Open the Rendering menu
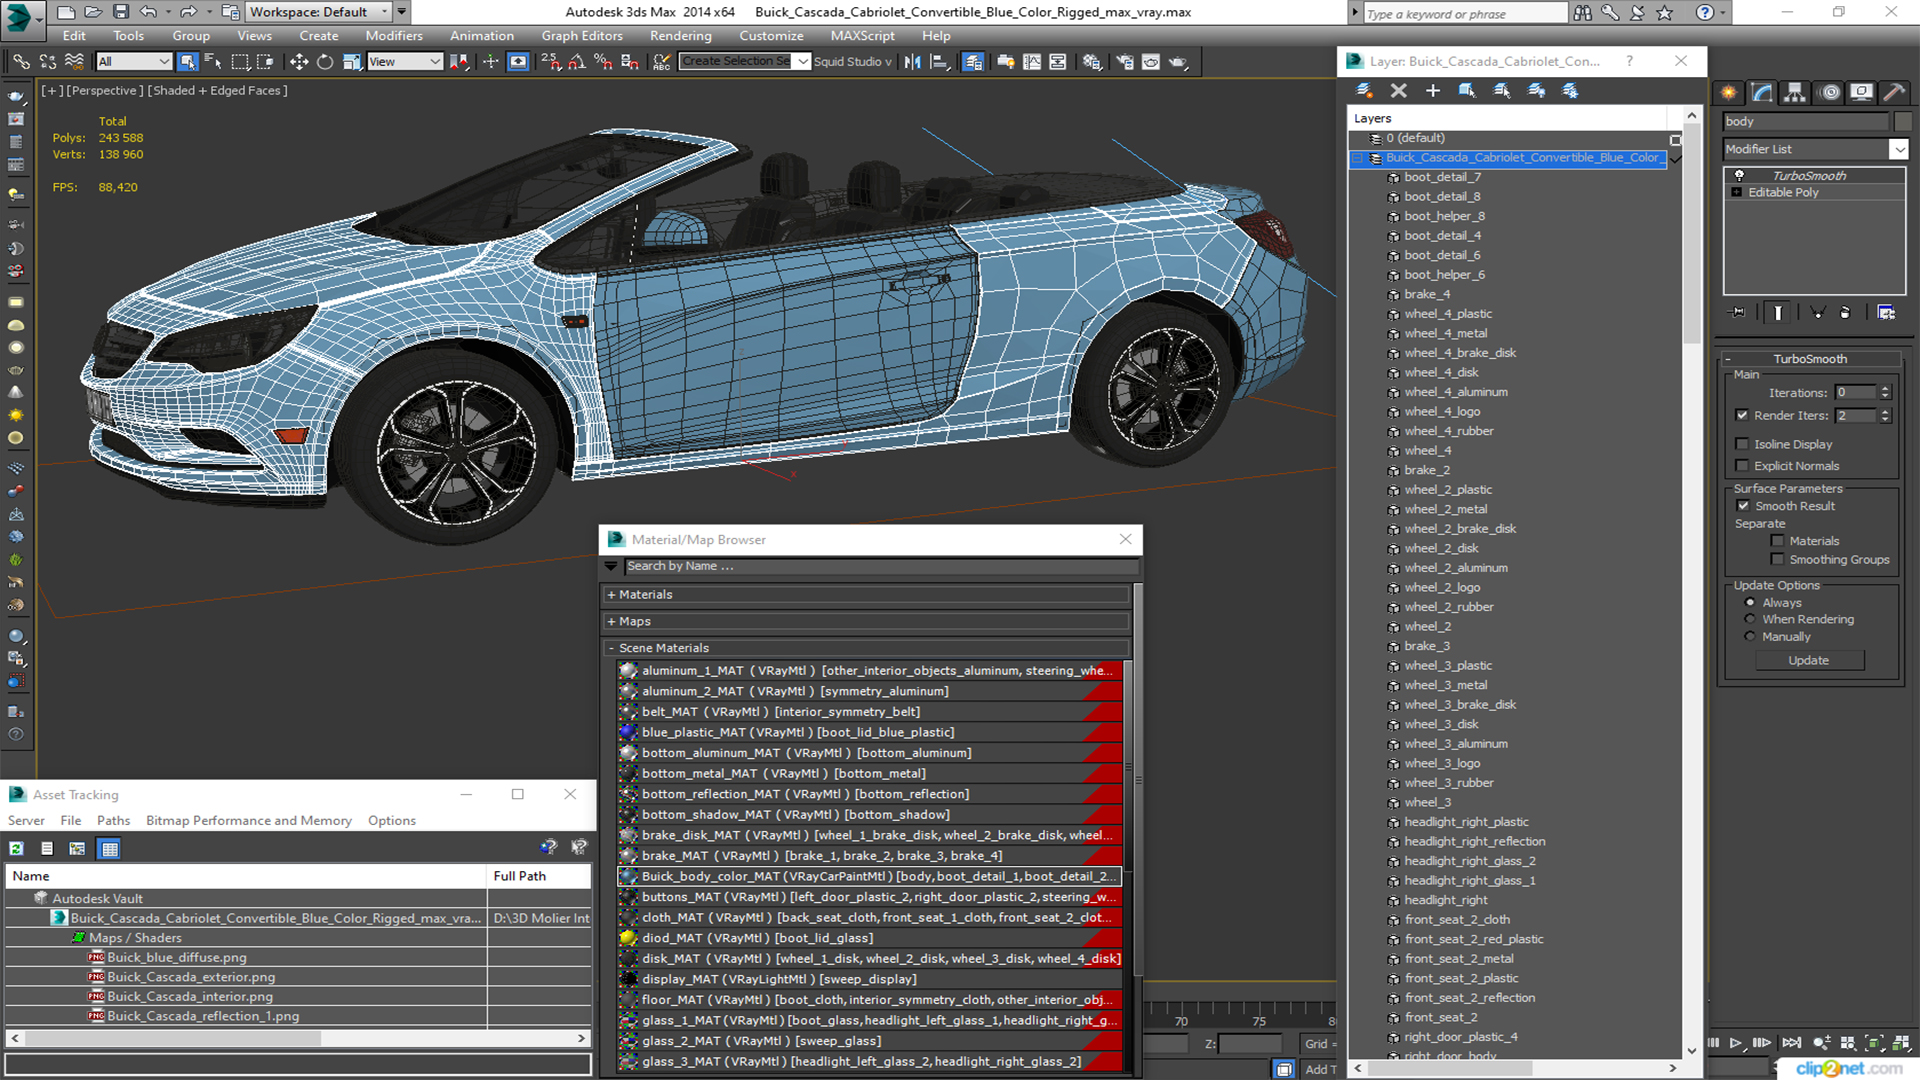The height and width of the screenshot is (1080, 1920). point(680,36)
